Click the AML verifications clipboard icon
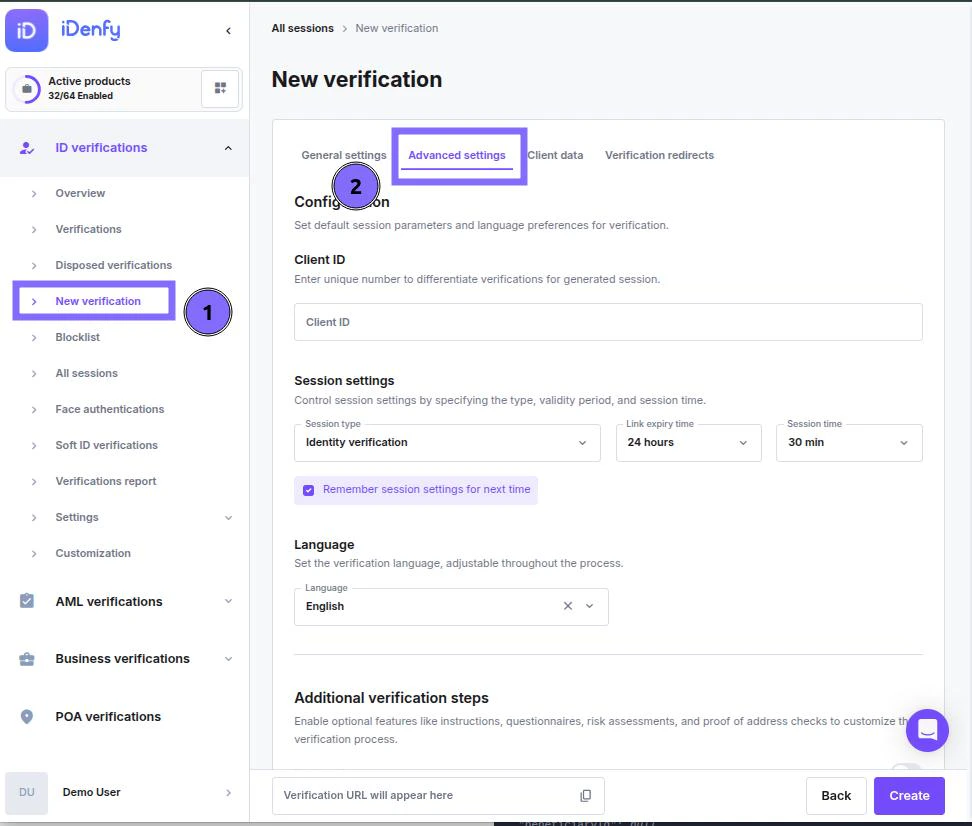The width and height of the screenshot is (972, 826). point(27,601)
